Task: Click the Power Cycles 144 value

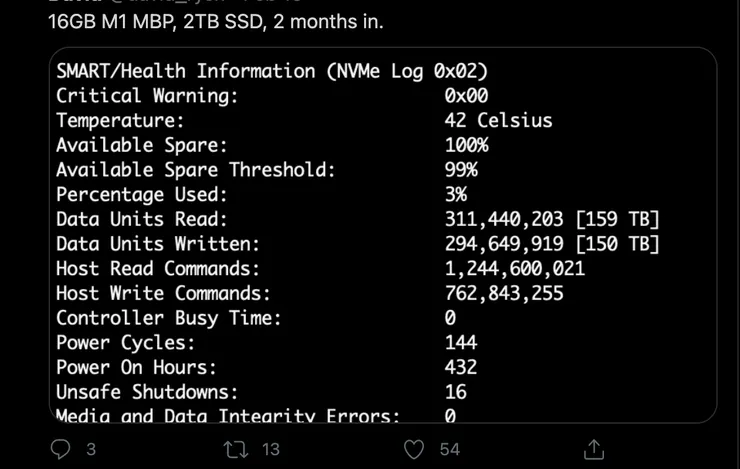Action: [461, 343]
